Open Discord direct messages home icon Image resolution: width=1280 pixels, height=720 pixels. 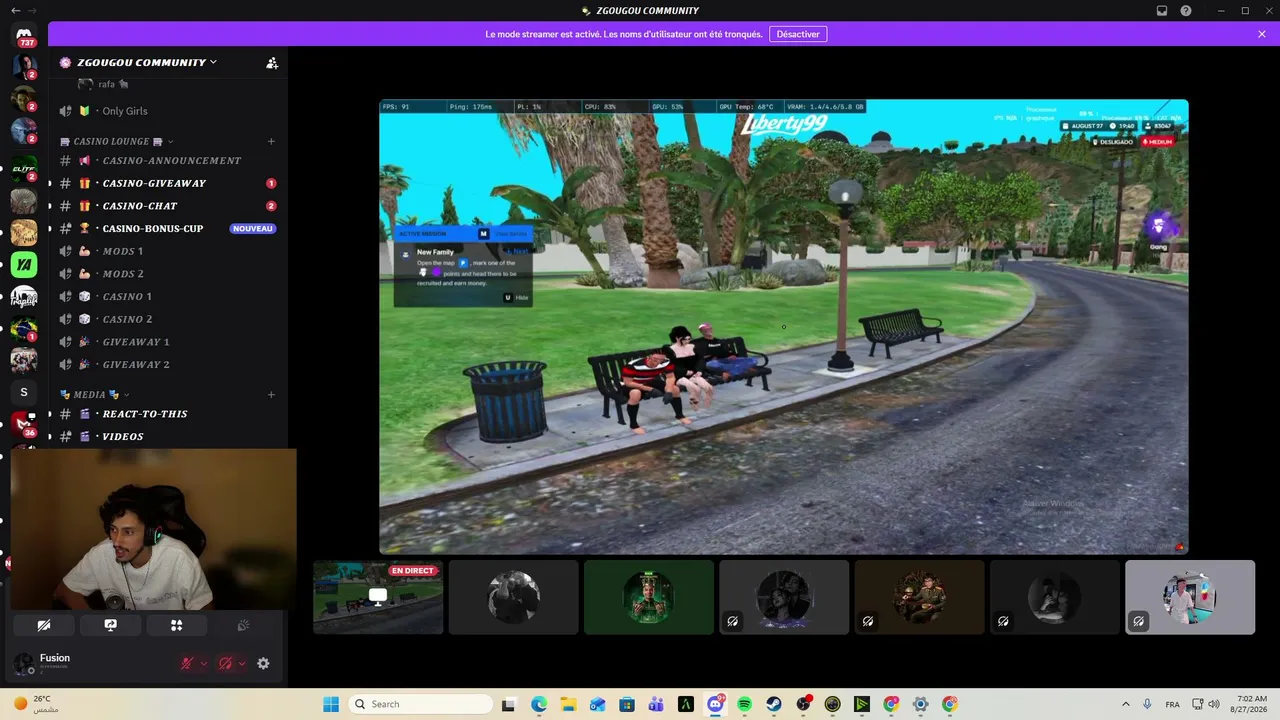coord(24,35)
